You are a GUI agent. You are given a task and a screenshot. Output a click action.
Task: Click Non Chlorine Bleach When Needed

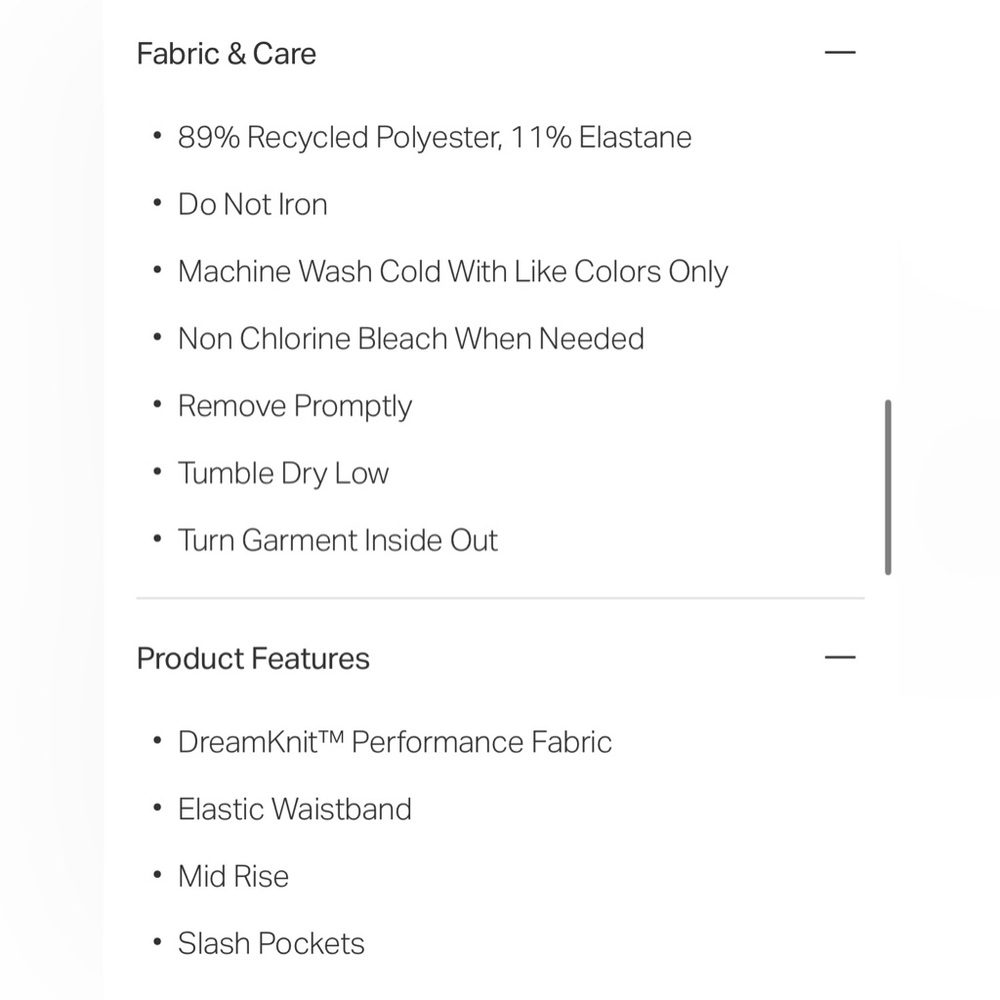click(411, 339)
